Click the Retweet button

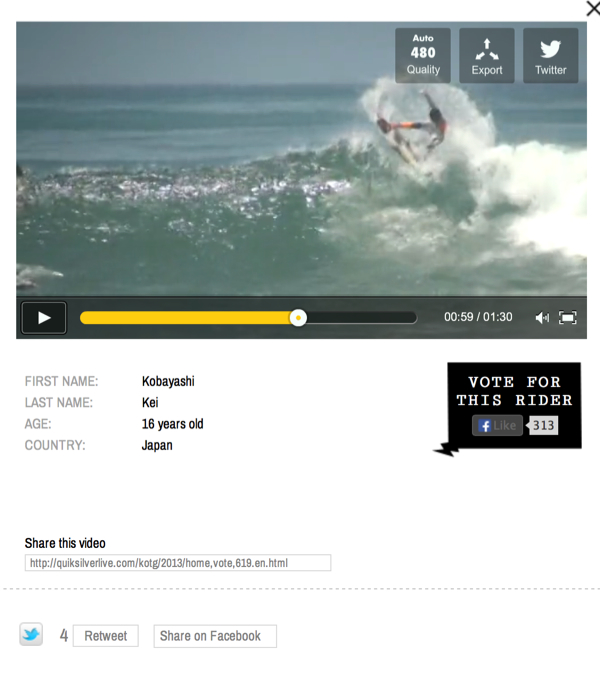point(106,636)
